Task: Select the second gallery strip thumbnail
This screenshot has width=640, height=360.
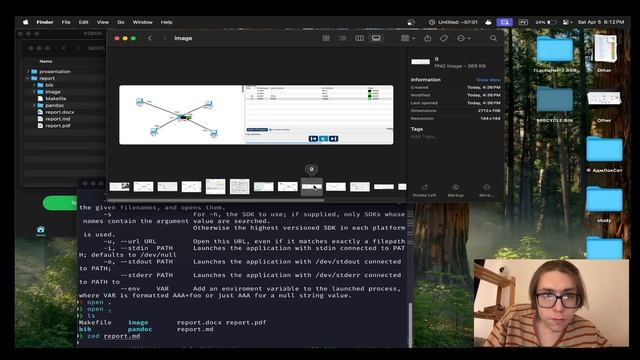Action: pyautogui.click(x=144, y=187)
